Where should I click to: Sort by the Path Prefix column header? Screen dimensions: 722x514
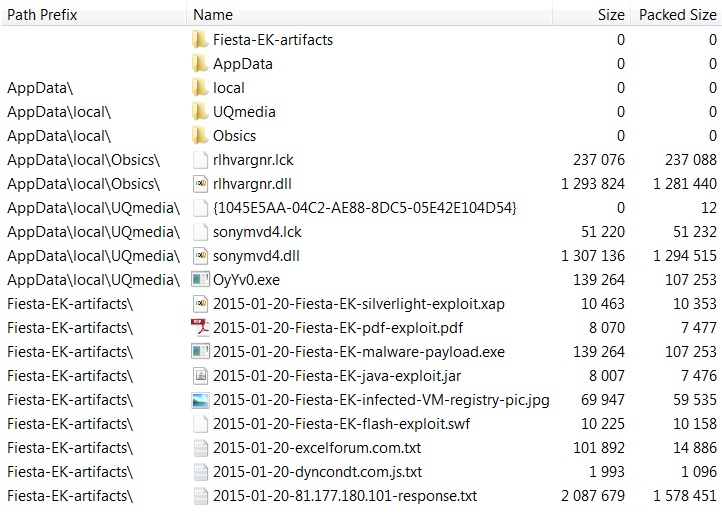pos(42,15)
